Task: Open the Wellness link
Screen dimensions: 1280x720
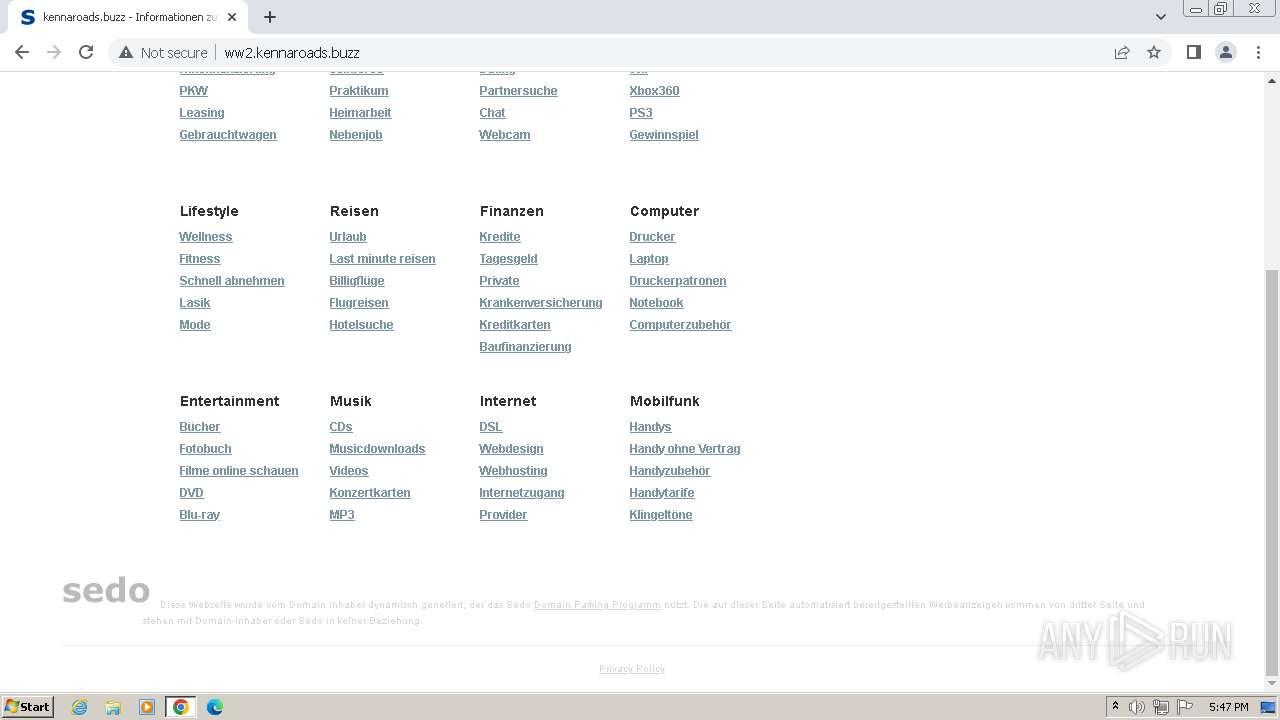Action: coord(206,237)
